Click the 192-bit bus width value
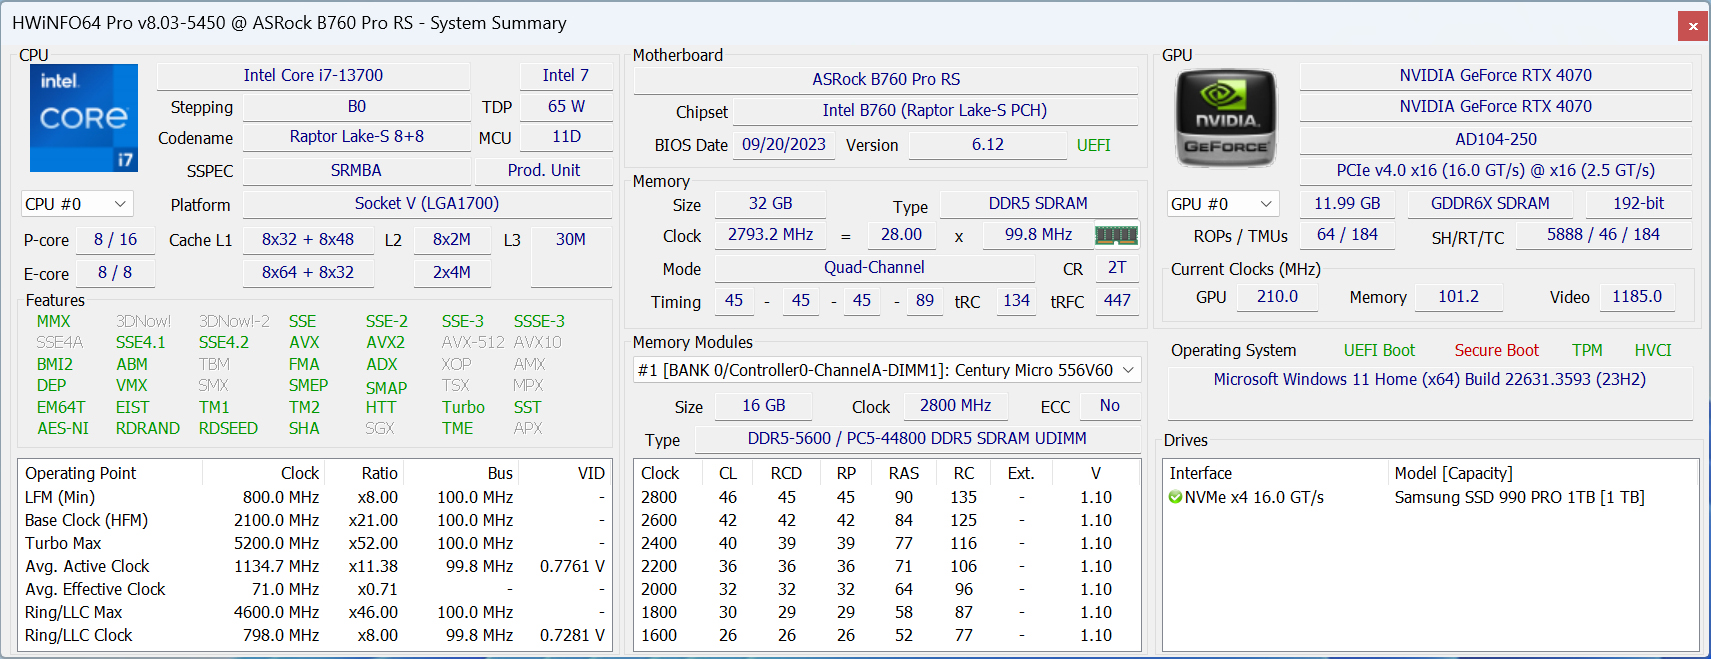Image resolution: width=1711 pixels, height=659 pixels. pyautogui.click(x=1638, y=204)
